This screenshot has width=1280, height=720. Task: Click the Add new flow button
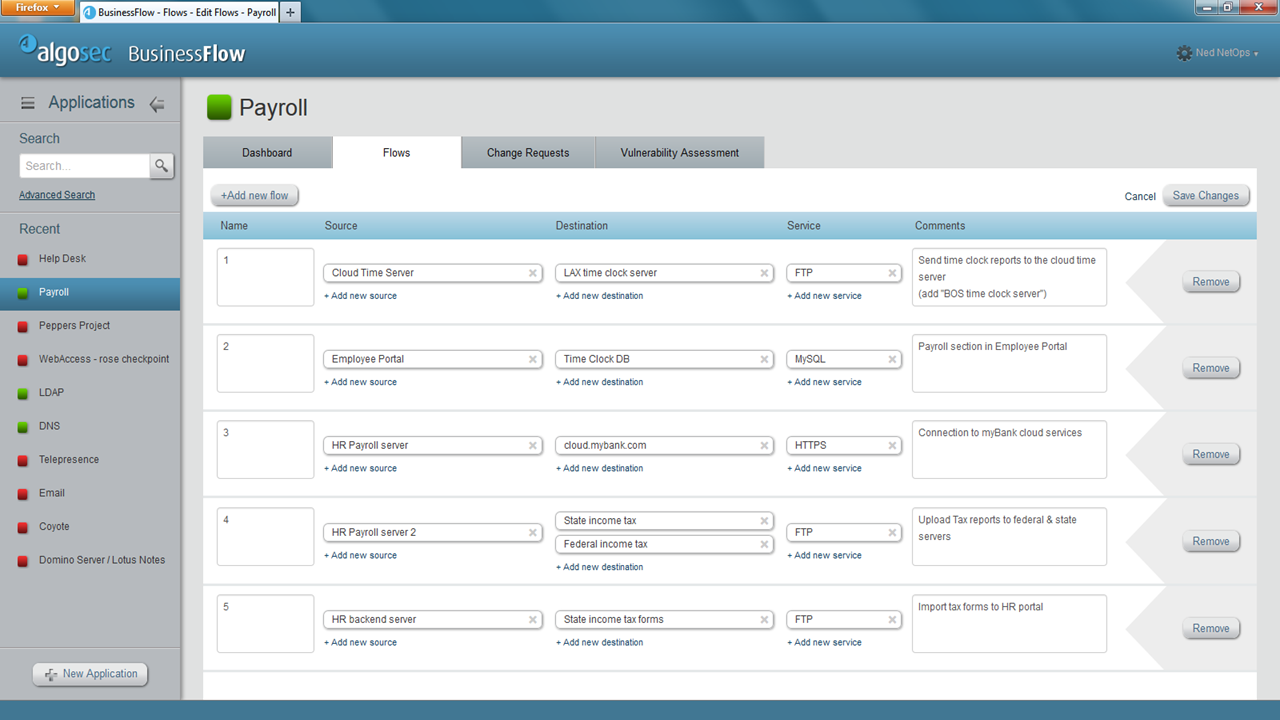(255, 196)
